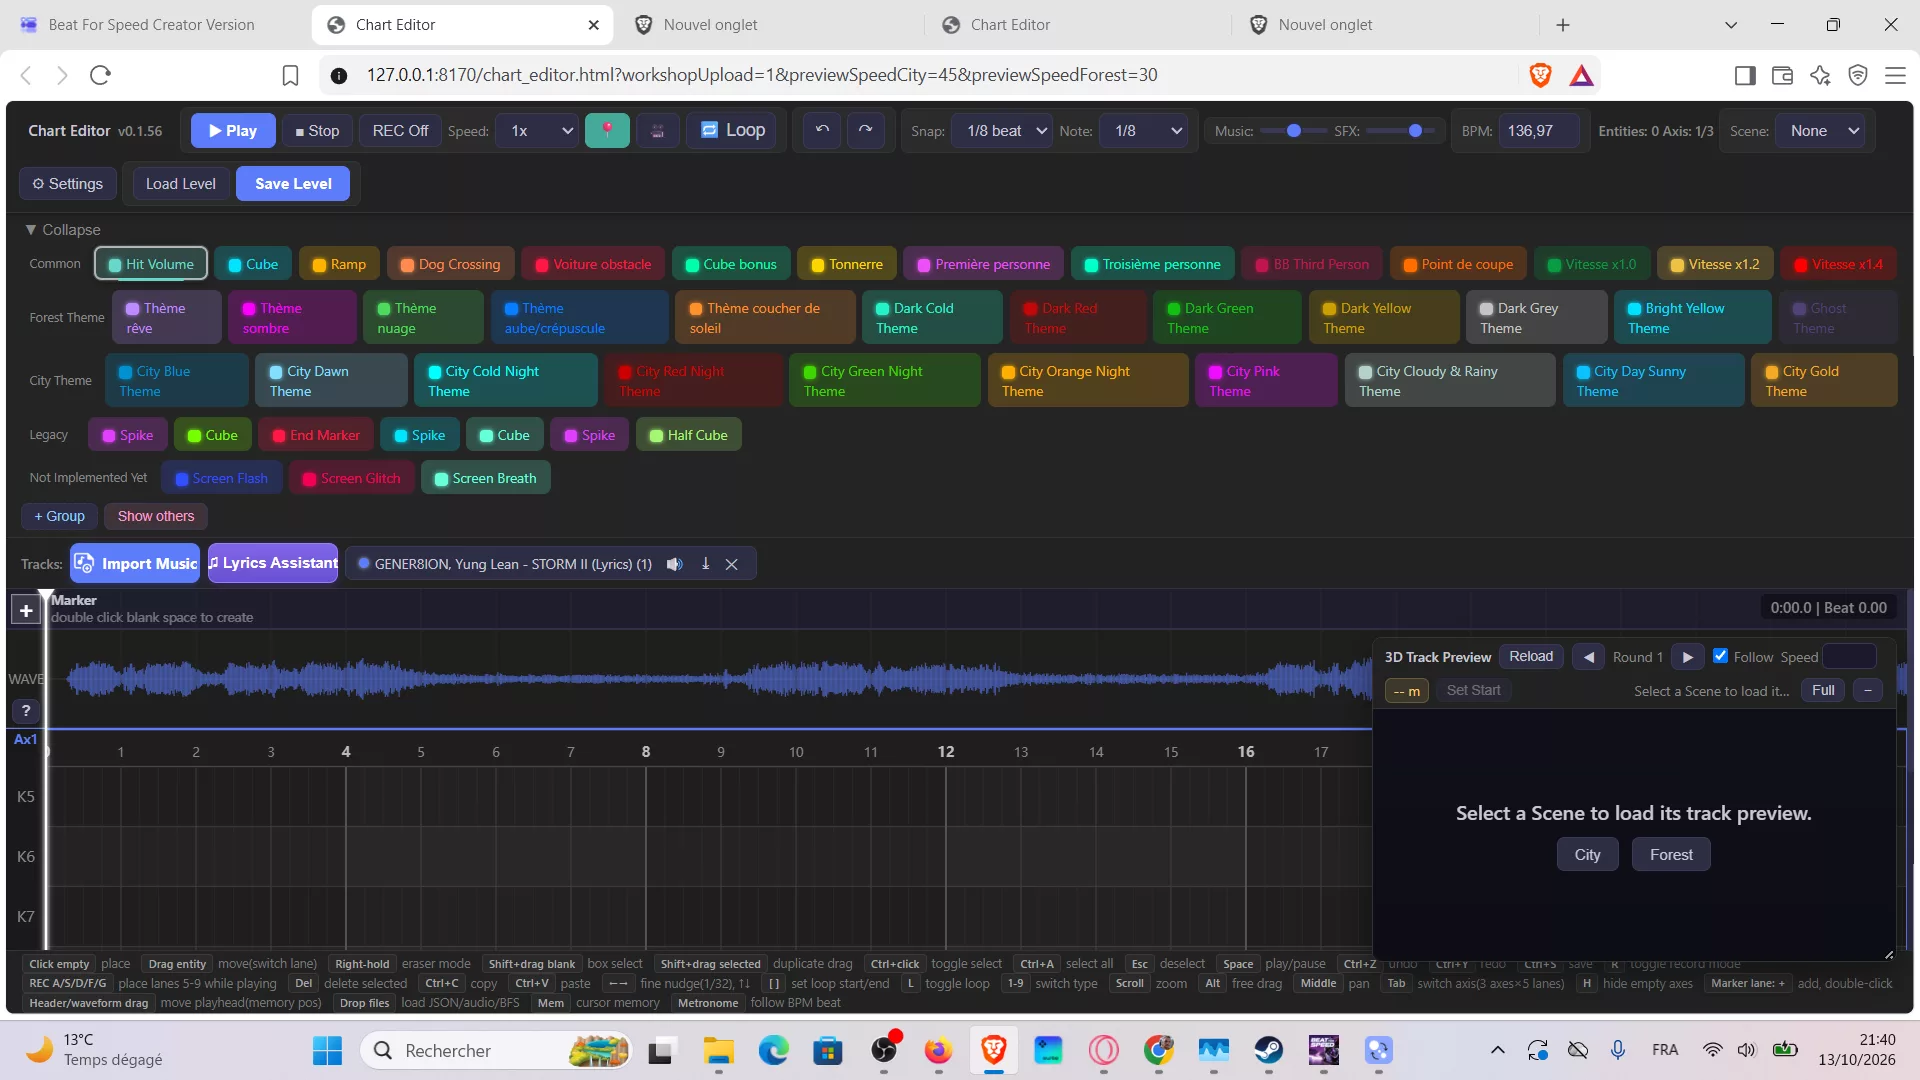This screenshot has height=1080, width=1920.
Task: Open the Scene None dropdown
Action: click(x=1820, y=131)
